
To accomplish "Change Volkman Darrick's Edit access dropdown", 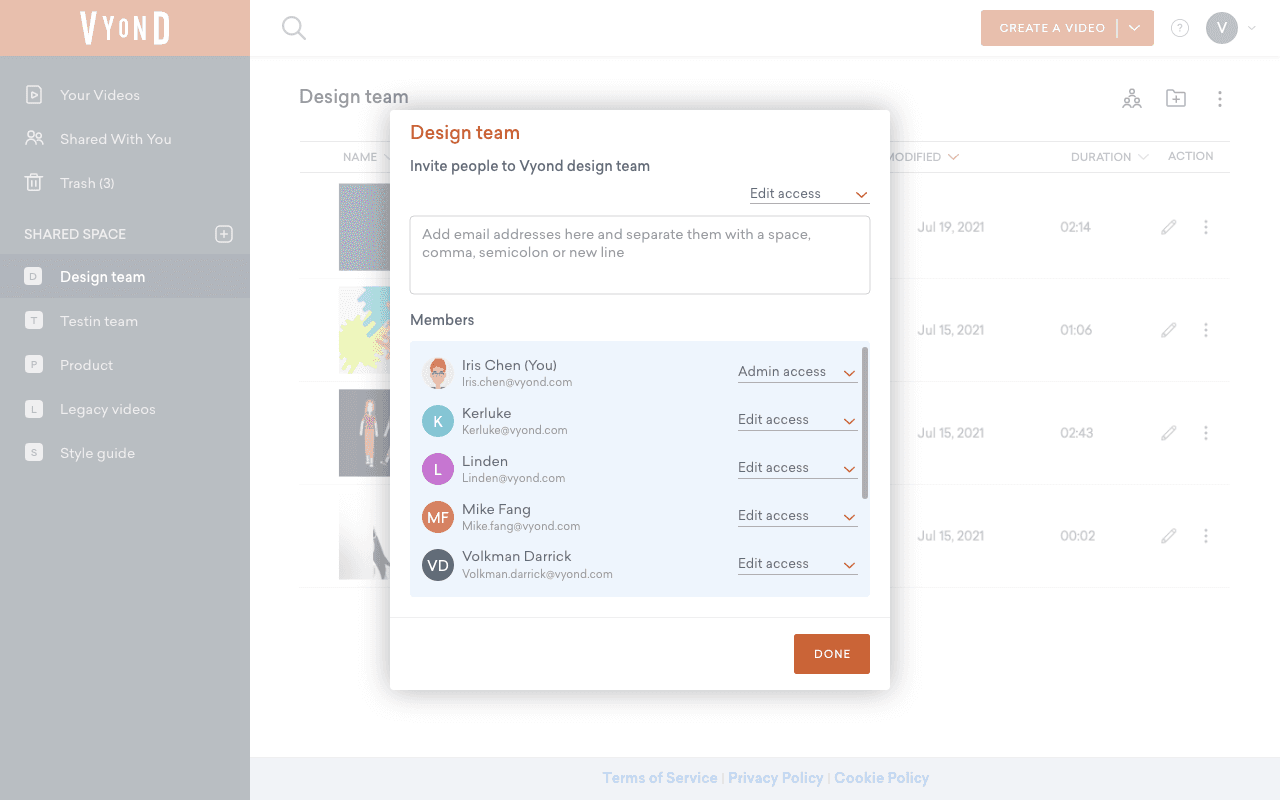I will click(798, 564).
